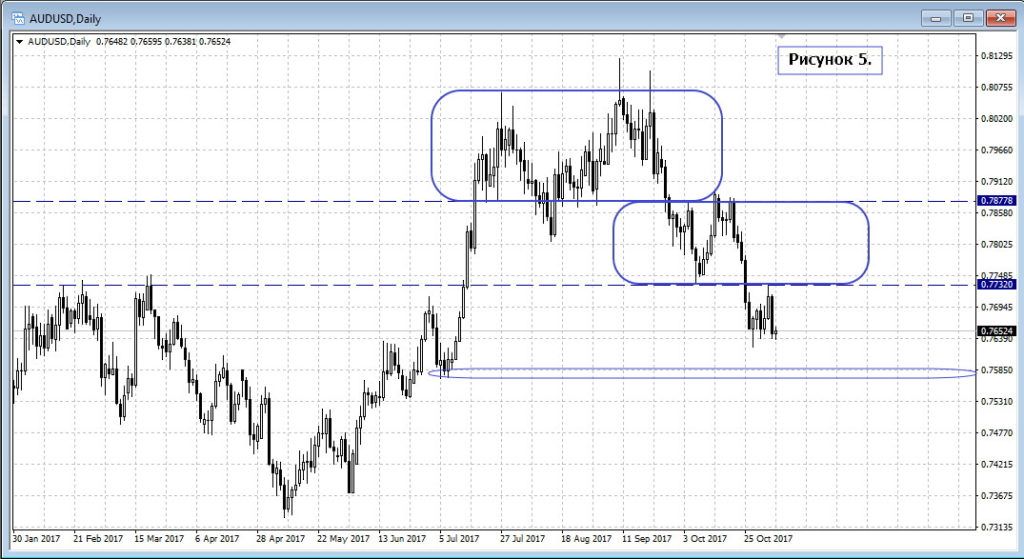Screen dimensions: 1024x559
Task: Click the small triangle before AUDUSD,Daily chart label
Action: [20, 41]
